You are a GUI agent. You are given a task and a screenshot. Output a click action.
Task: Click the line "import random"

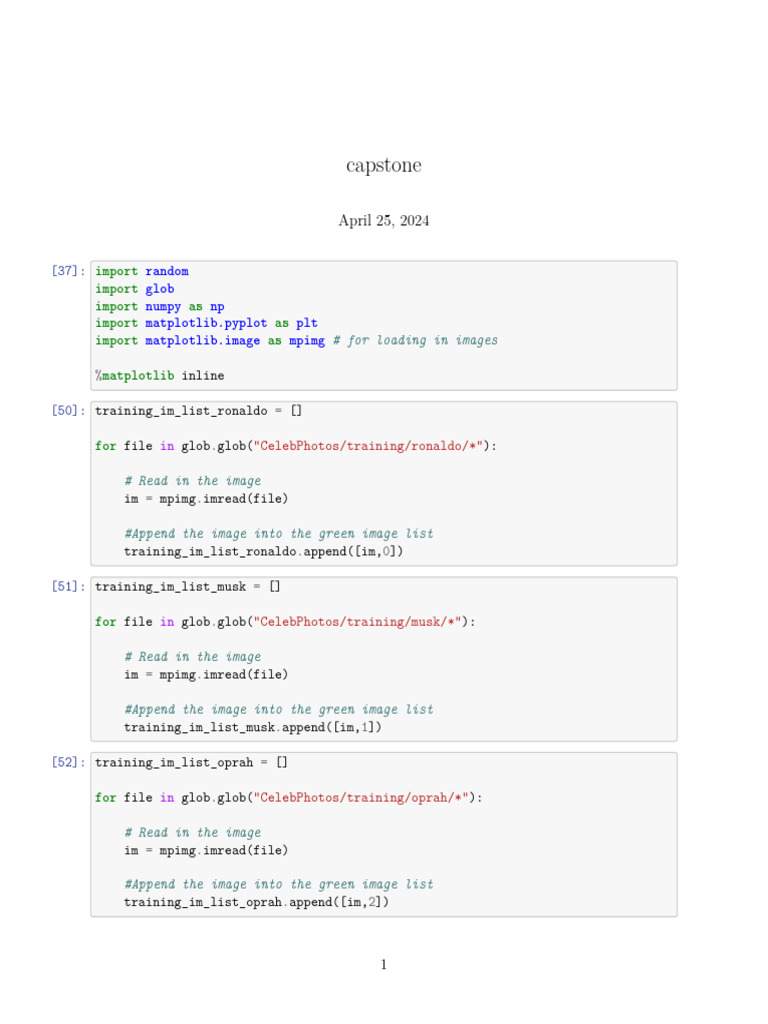click(142, 271)
